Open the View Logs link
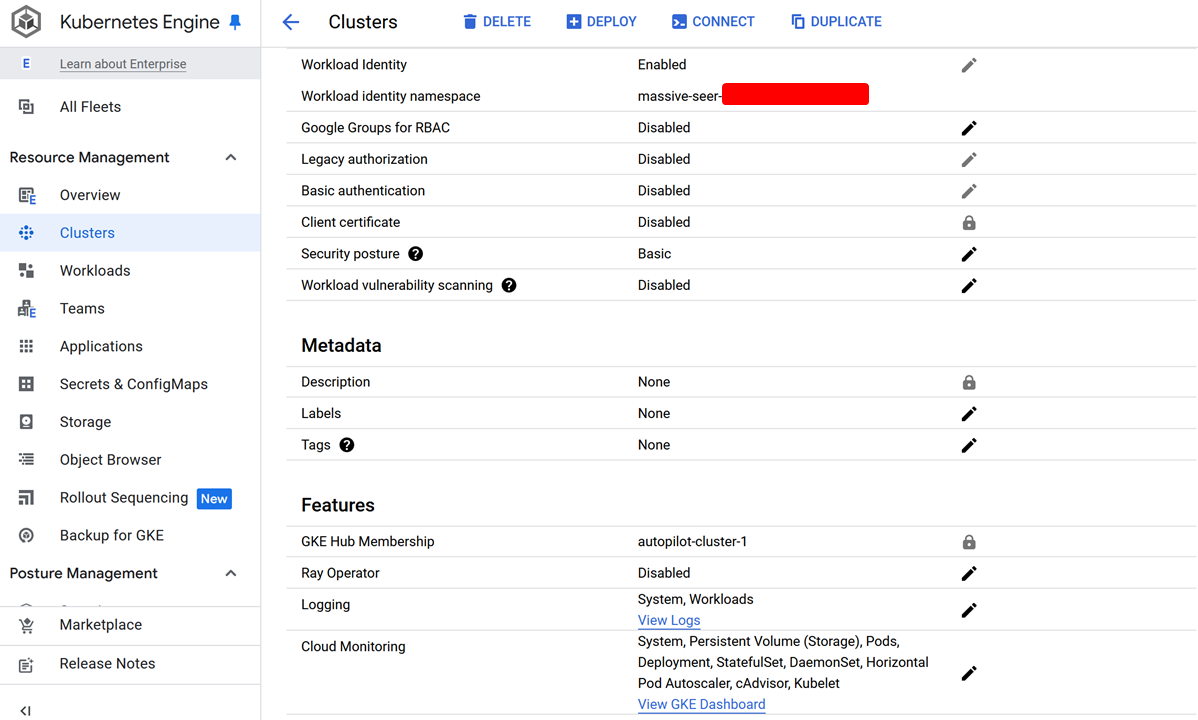Image resolution: width=1198 pixels, height=720 pixels. click(669, 620)
